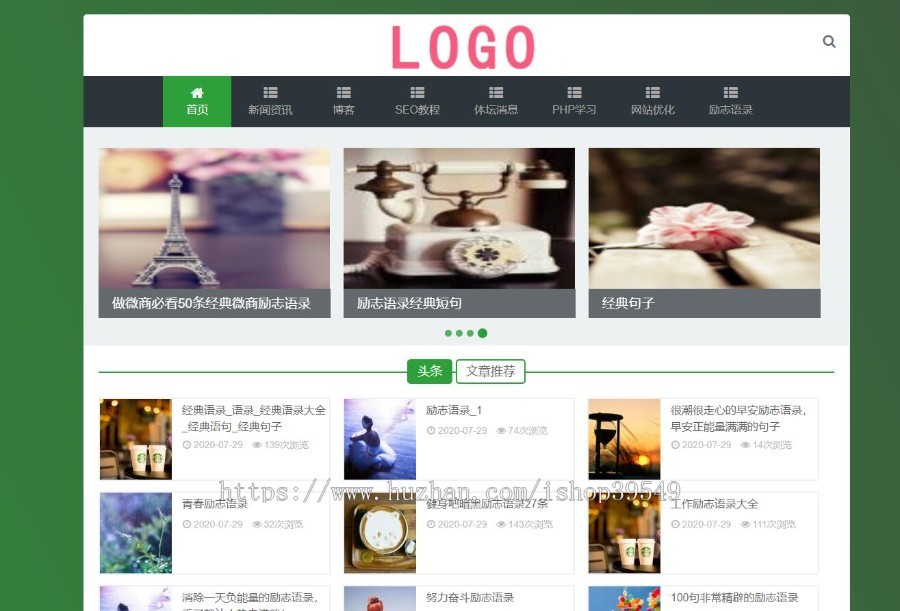The height and width of the screenshot is (611, 900).
Task: Select the fourth active carousel dot
Action: coord(482,333)
